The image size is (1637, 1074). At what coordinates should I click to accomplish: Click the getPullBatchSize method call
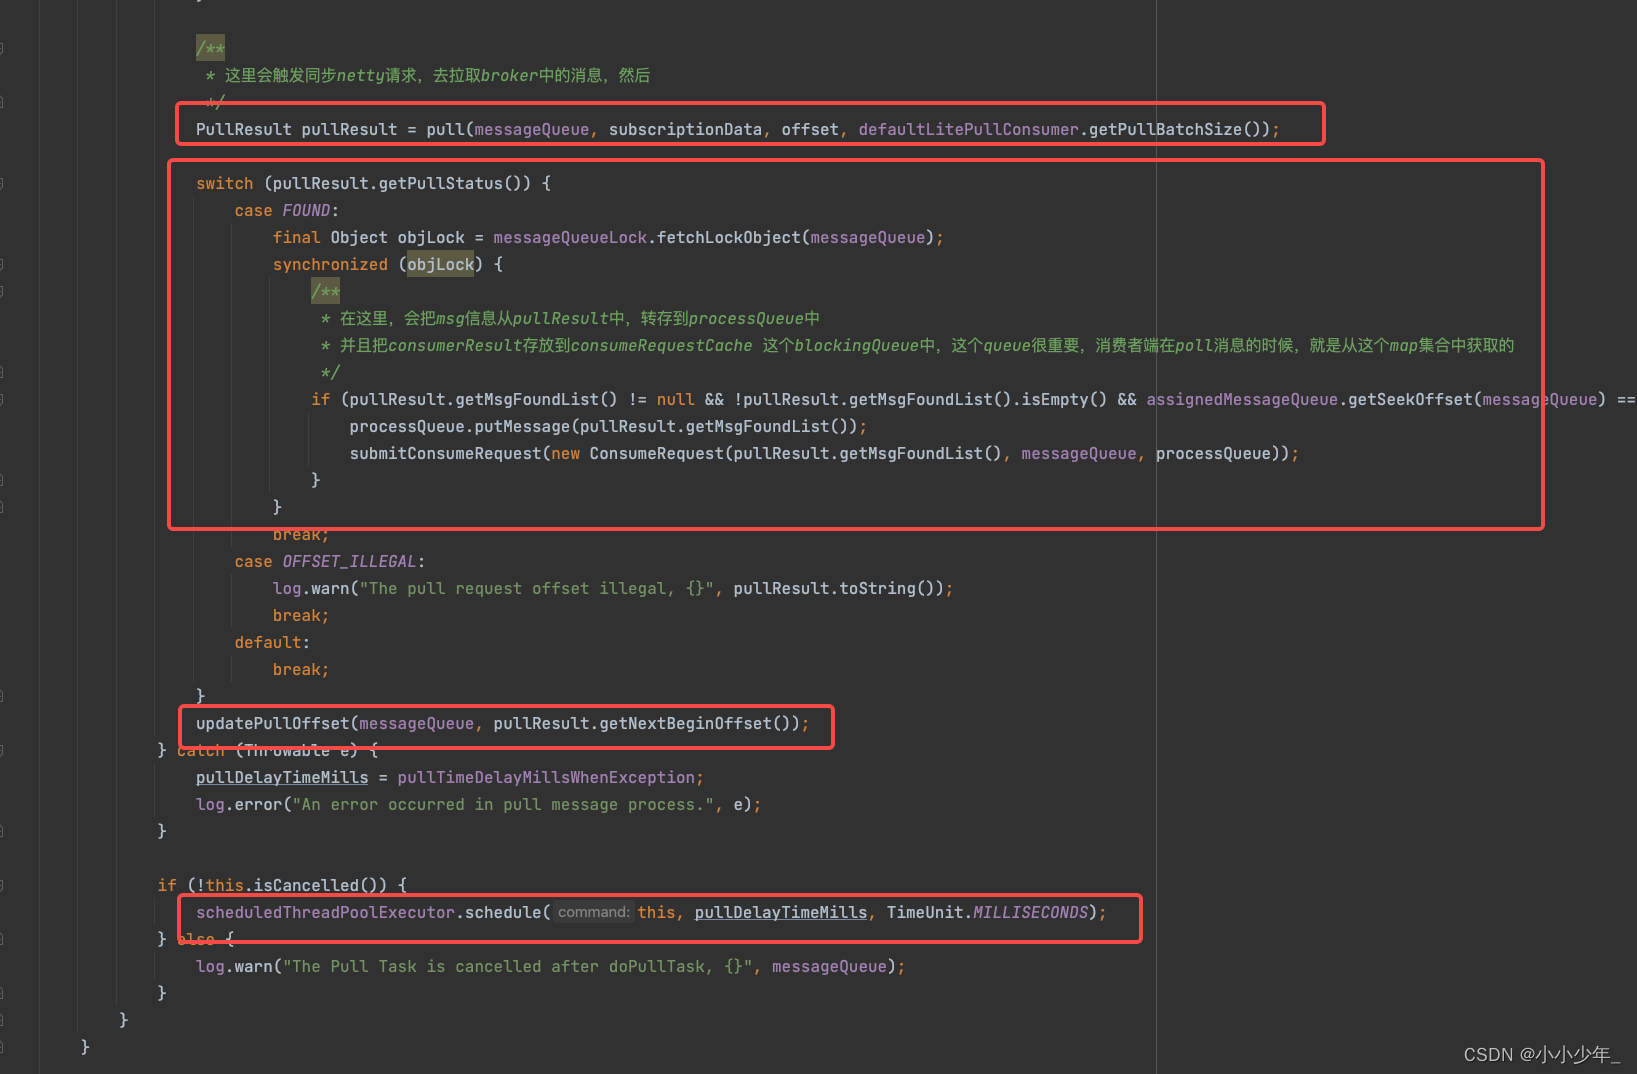[x=1165, y=129]
